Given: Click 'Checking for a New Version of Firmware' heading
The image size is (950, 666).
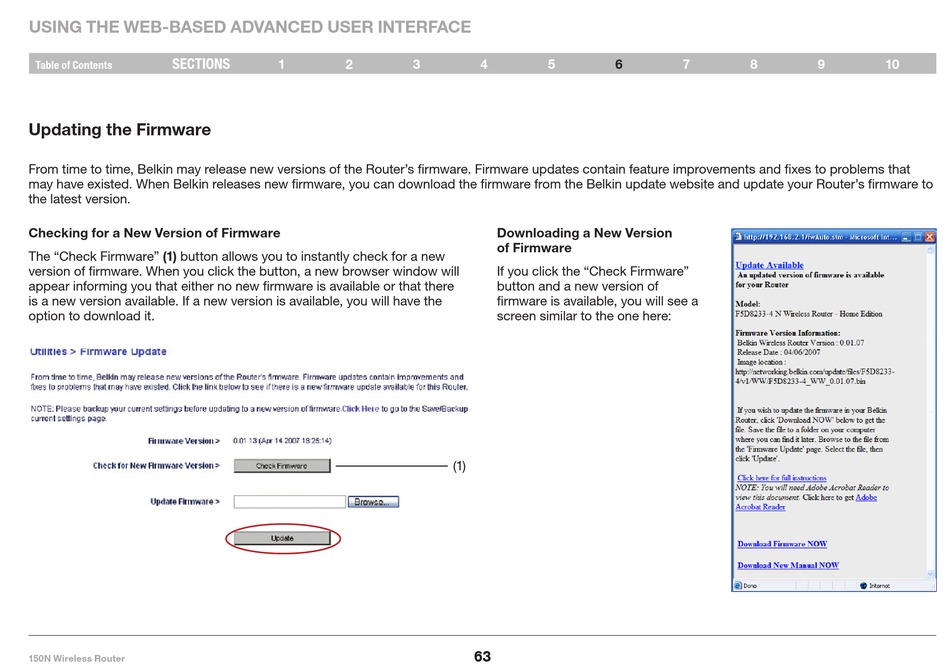Looking at the screenshot, I should (x=154, y=233).
